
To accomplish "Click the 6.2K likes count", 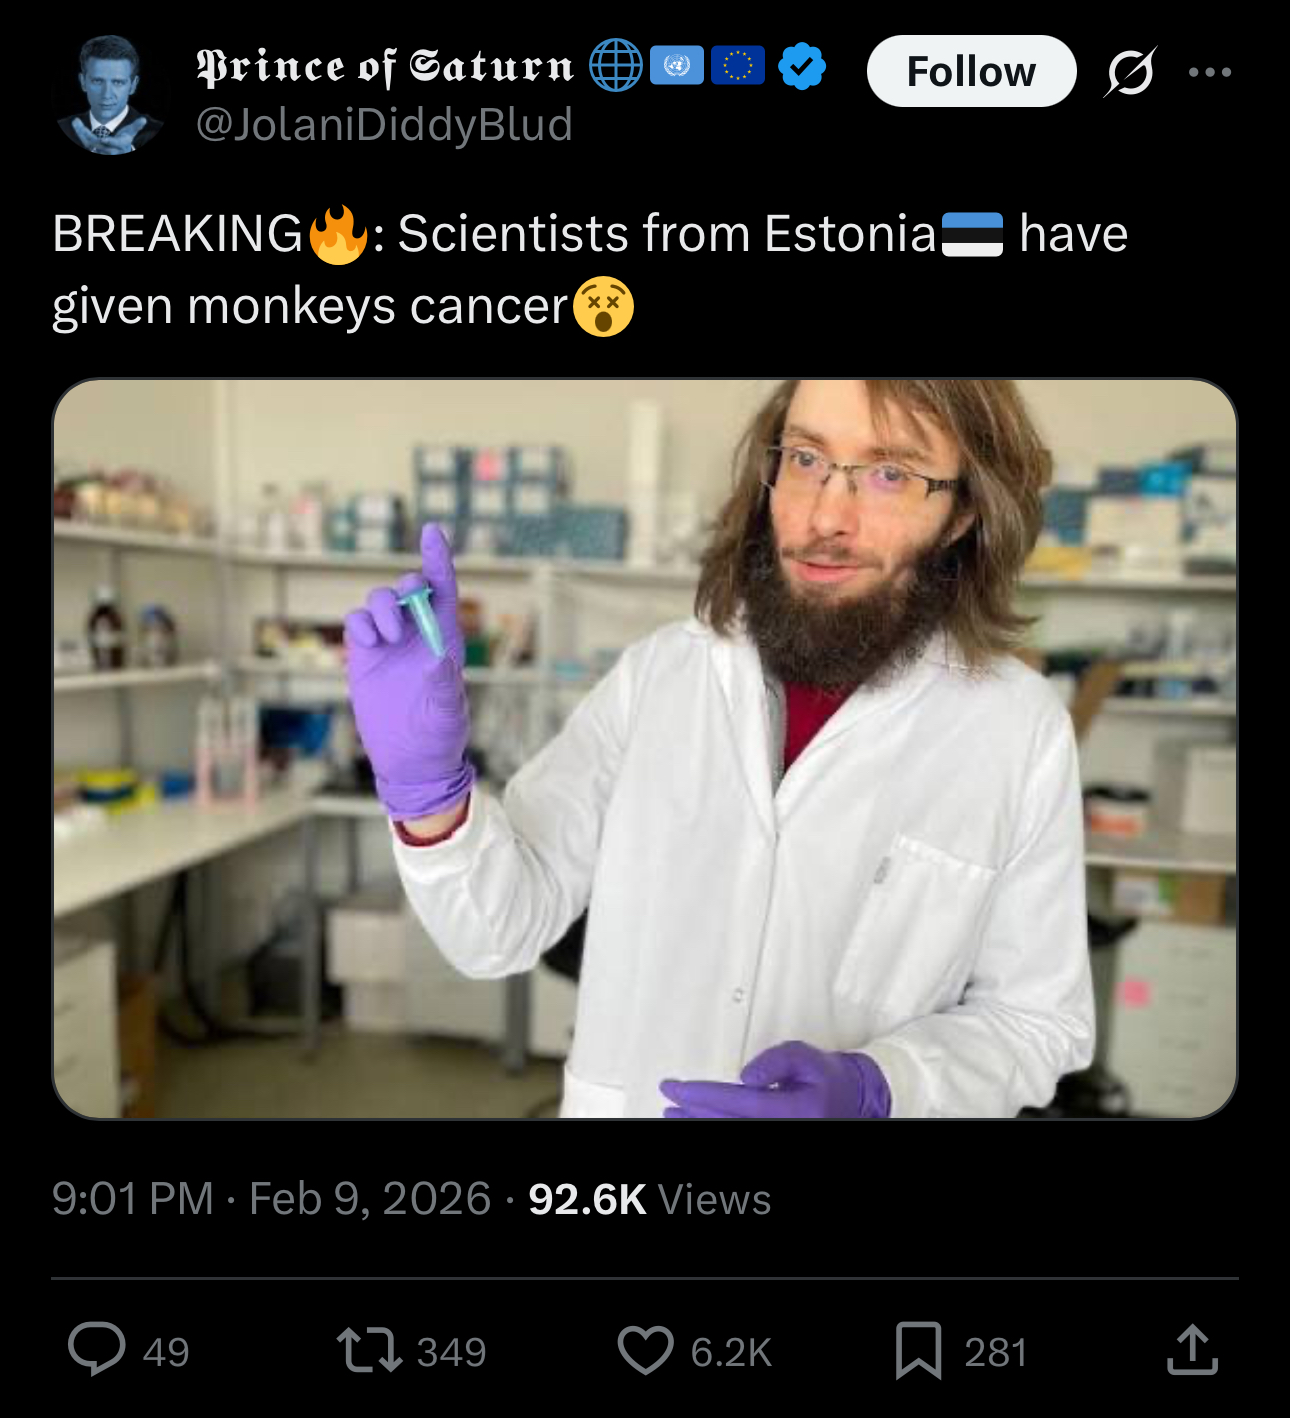I will pos(731,1352).
